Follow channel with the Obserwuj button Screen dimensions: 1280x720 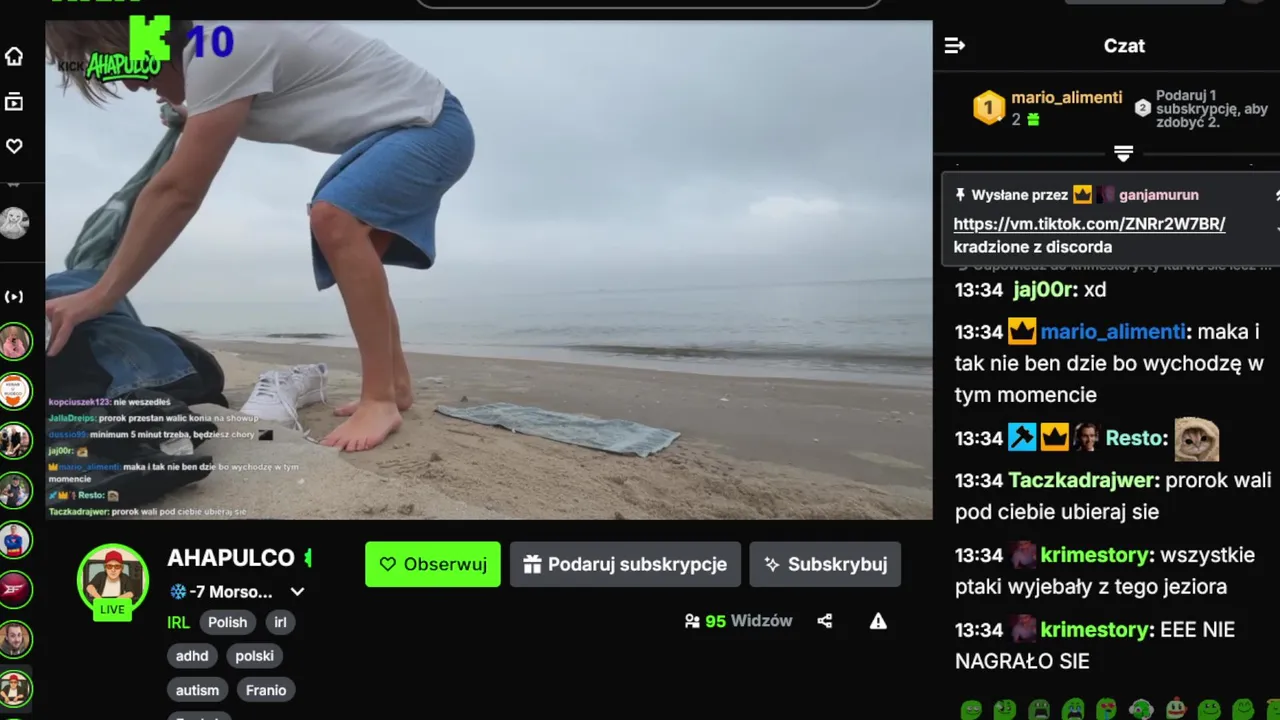click(433, 564)
